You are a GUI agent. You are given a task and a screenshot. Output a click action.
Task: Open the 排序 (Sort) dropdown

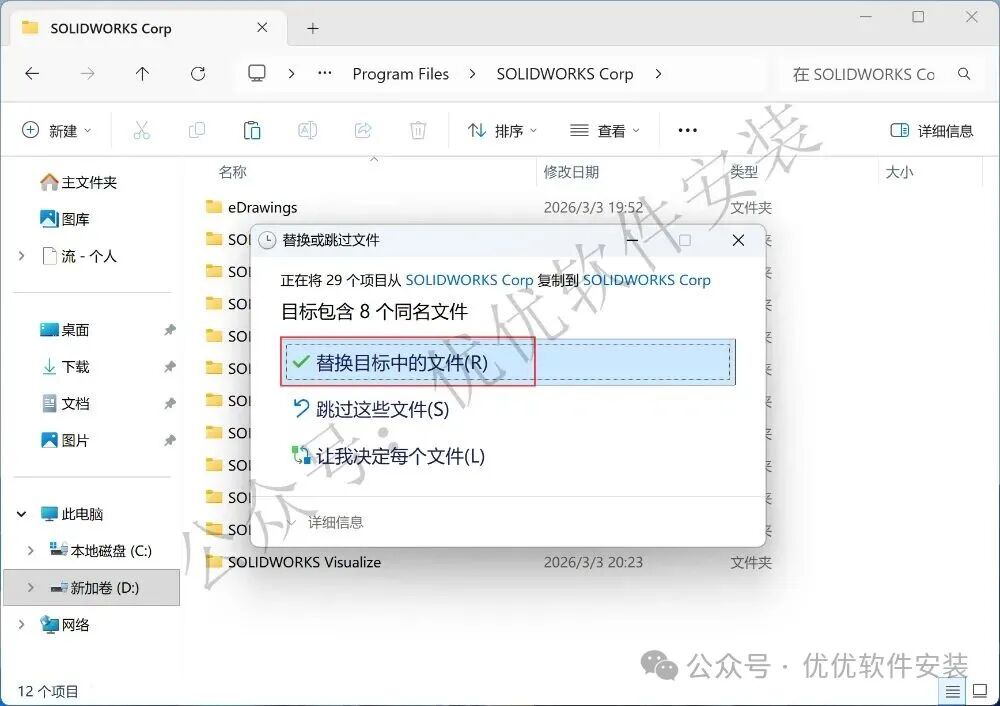tap(502, 131)
